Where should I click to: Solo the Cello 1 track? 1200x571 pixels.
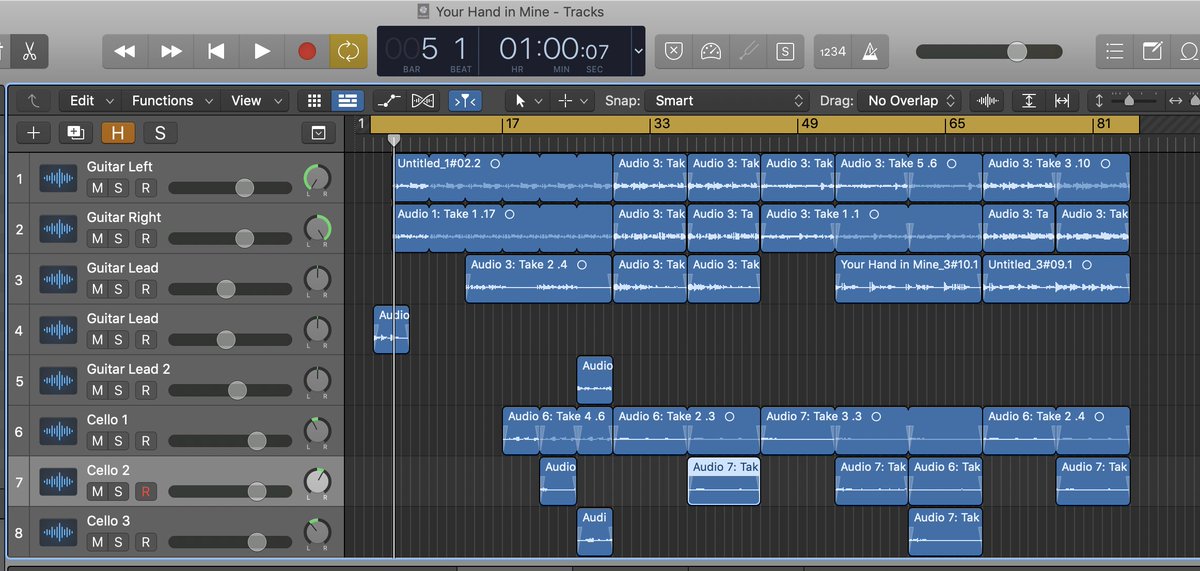(118, 441)
